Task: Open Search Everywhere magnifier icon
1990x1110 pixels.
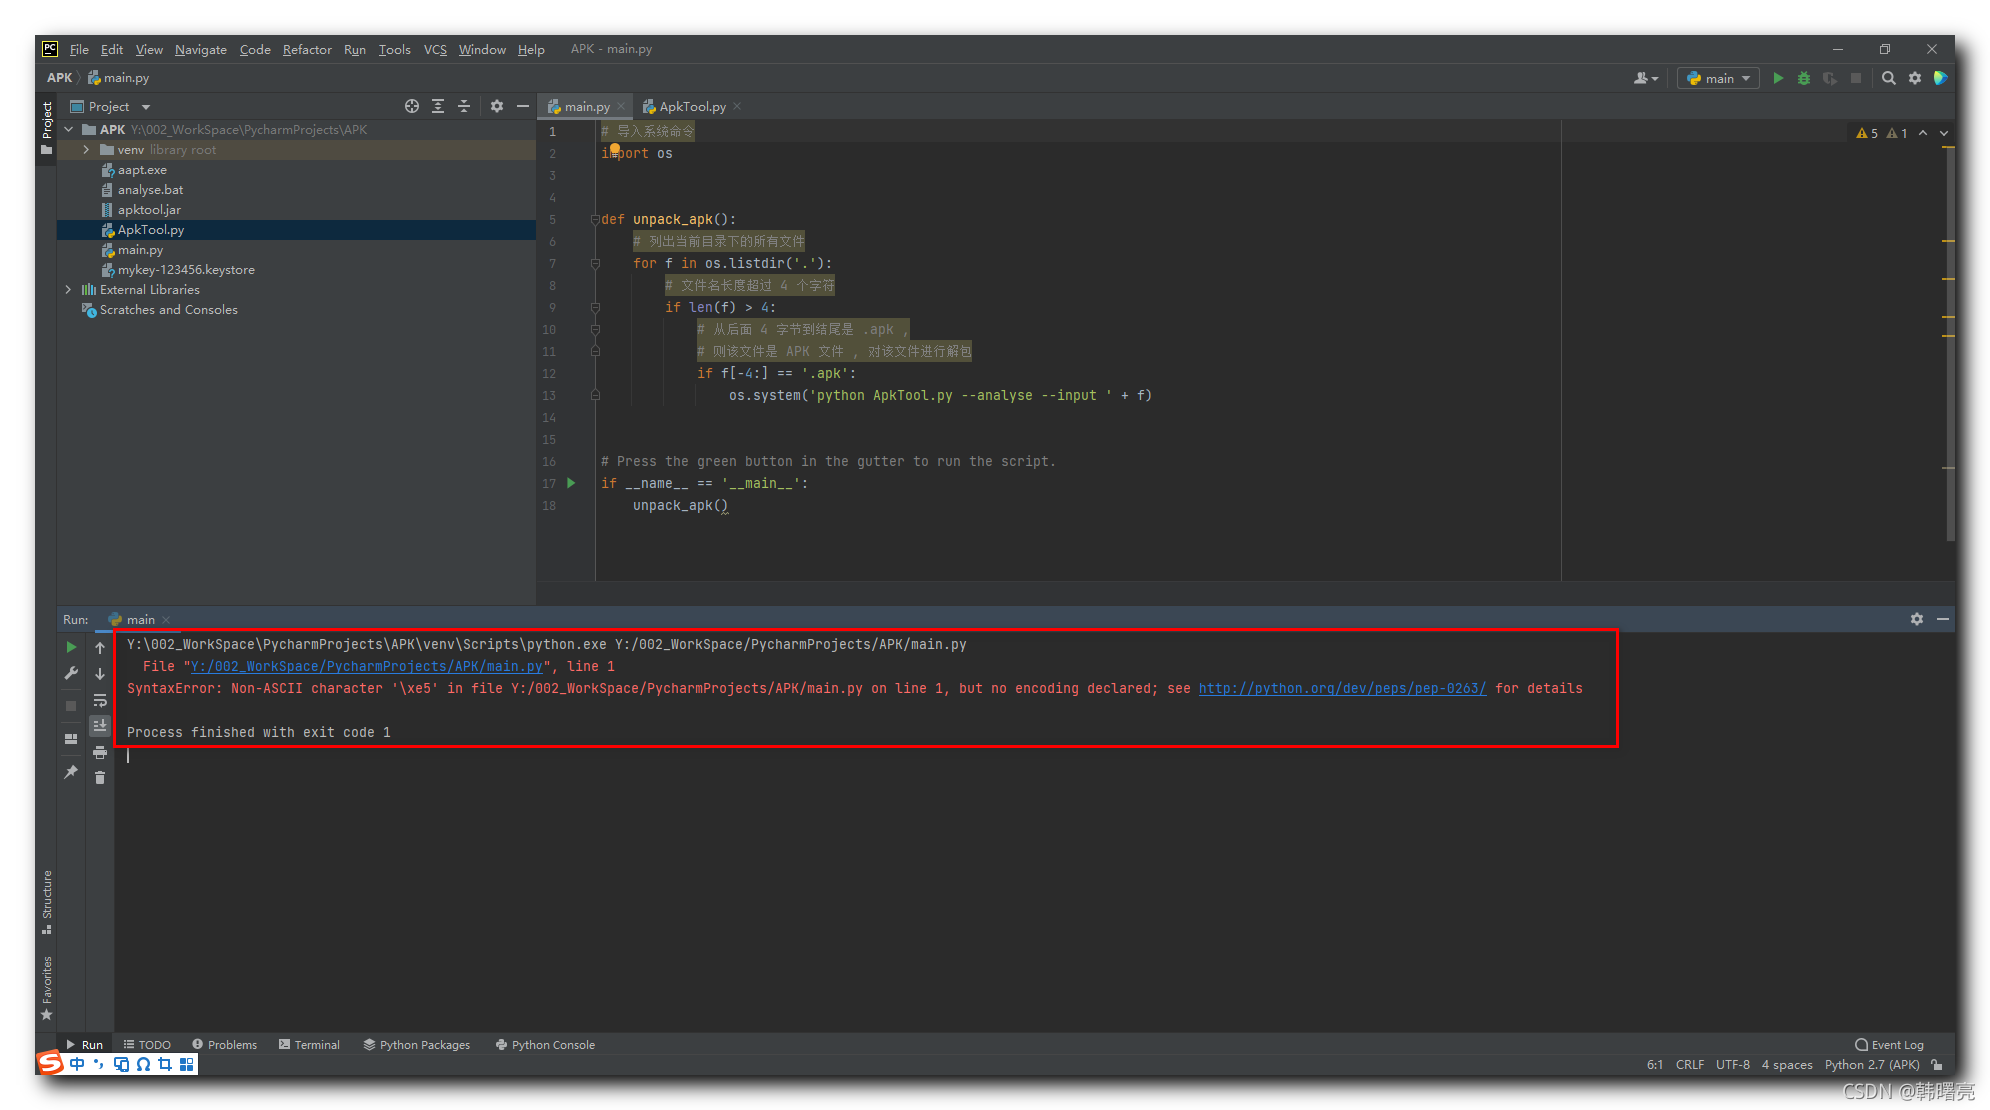Action: click(x=1889, y=78)
